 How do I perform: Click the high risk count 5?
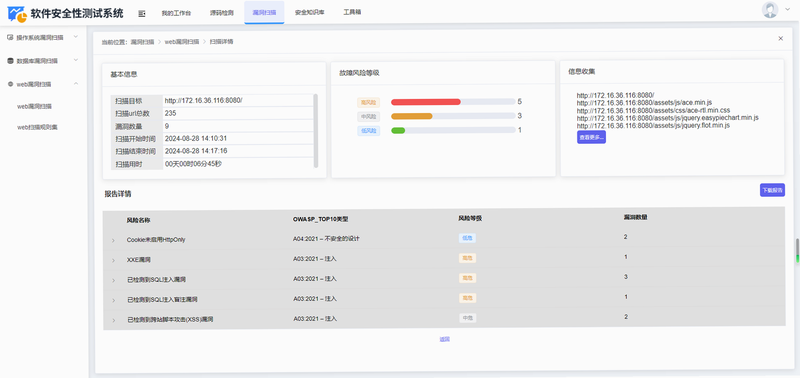tap(519, 102)
